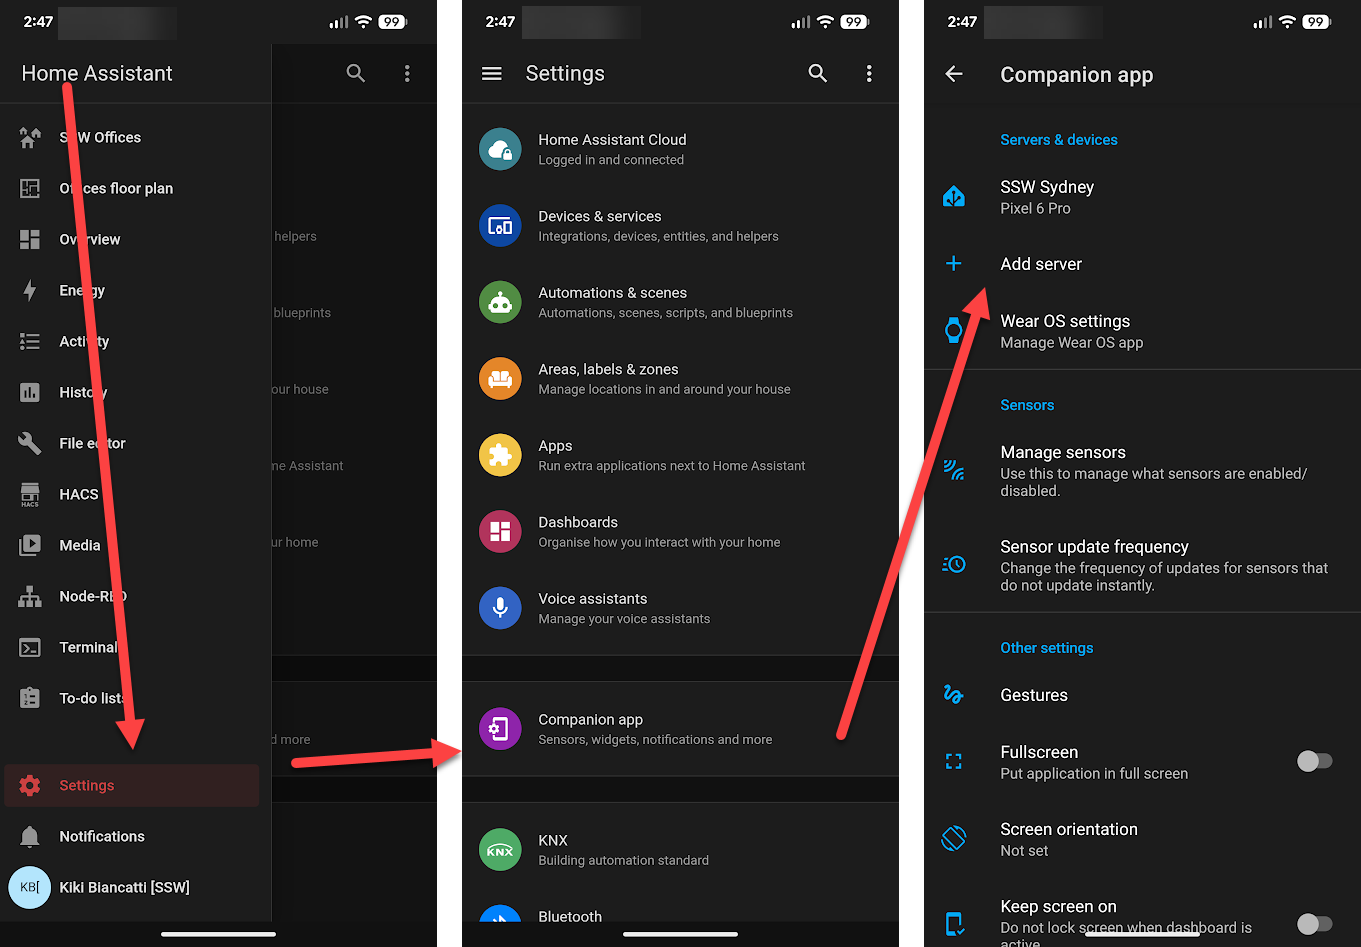
Task: Click the back arrow beside Companion app title
Action: (954, 74)
